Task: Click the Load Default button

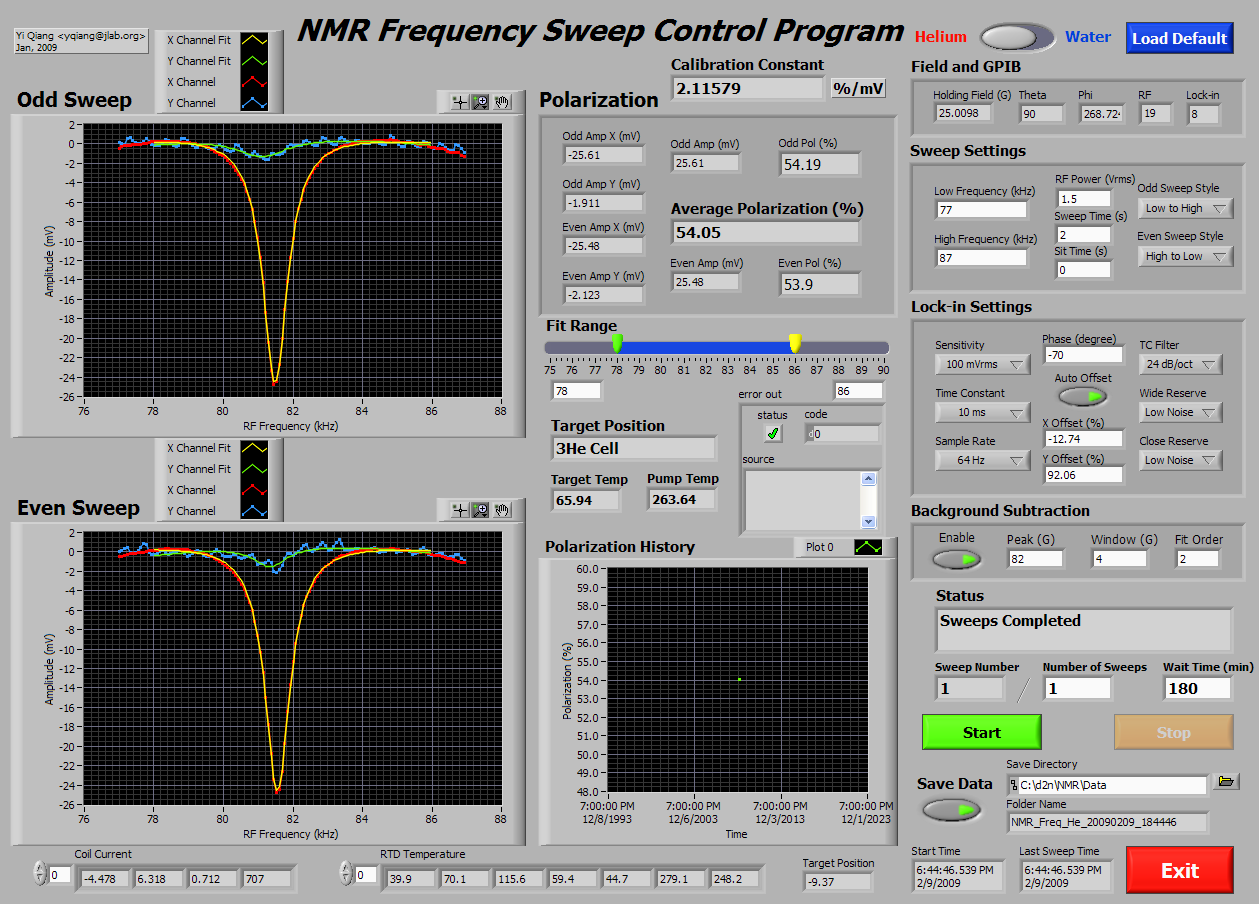Action: (1179, 38)
